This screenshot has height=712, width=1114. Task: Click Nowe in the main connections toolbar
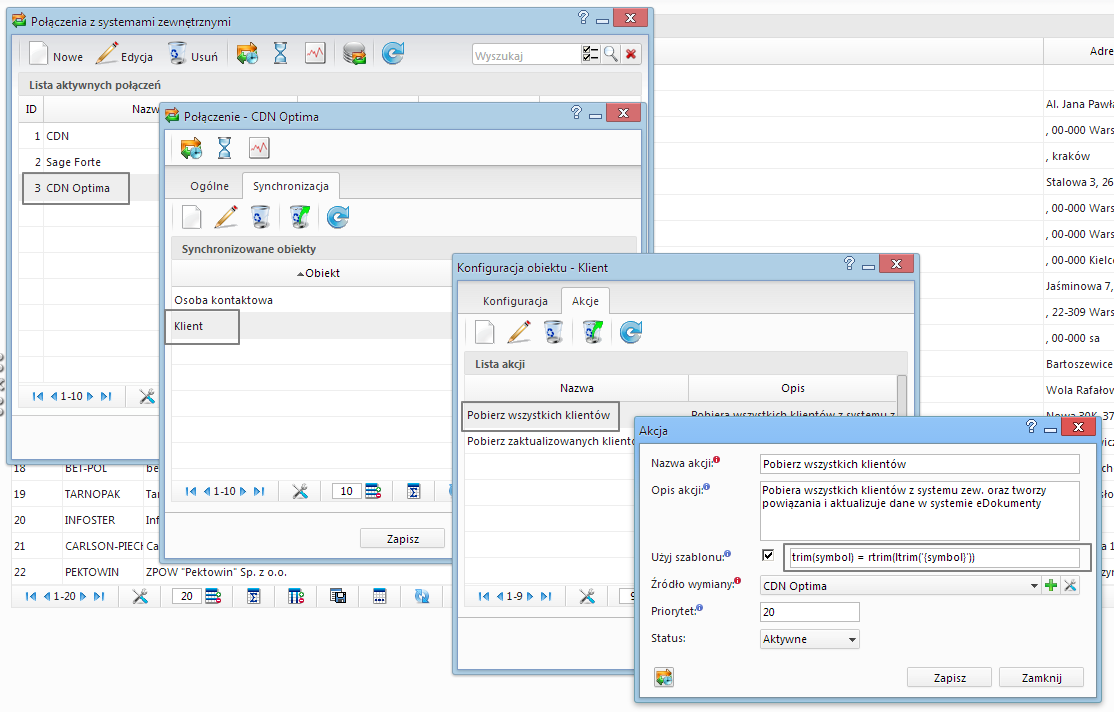(x=56, y=55)
